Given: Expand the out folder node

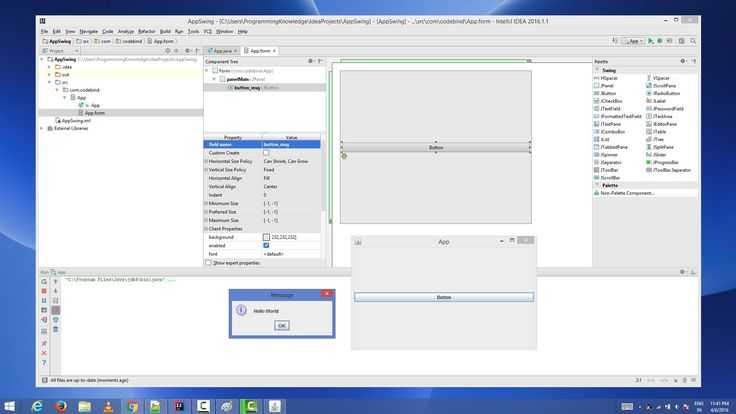Looking at the screenshot, I should coord(50,75).
